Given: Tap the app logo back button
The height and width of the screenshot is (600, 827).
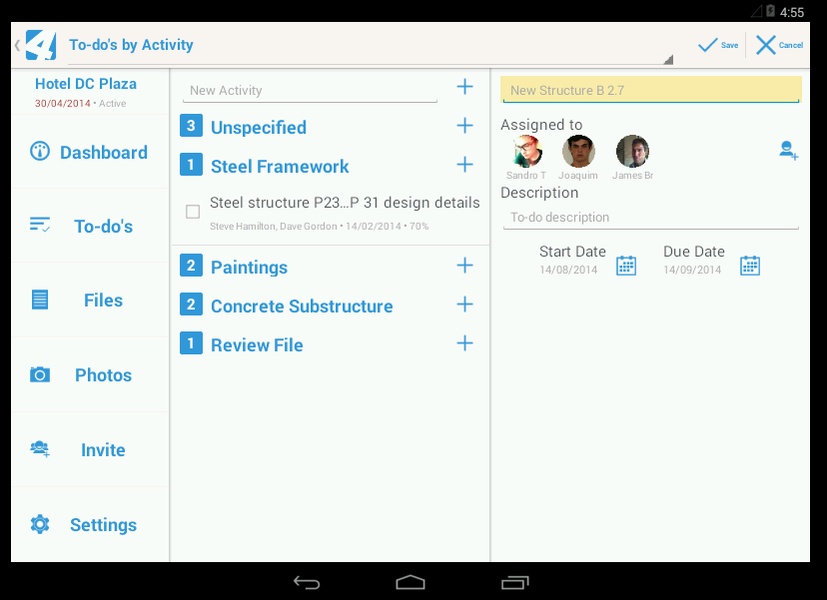Looking at the screenshot, I should coord(36,45).
